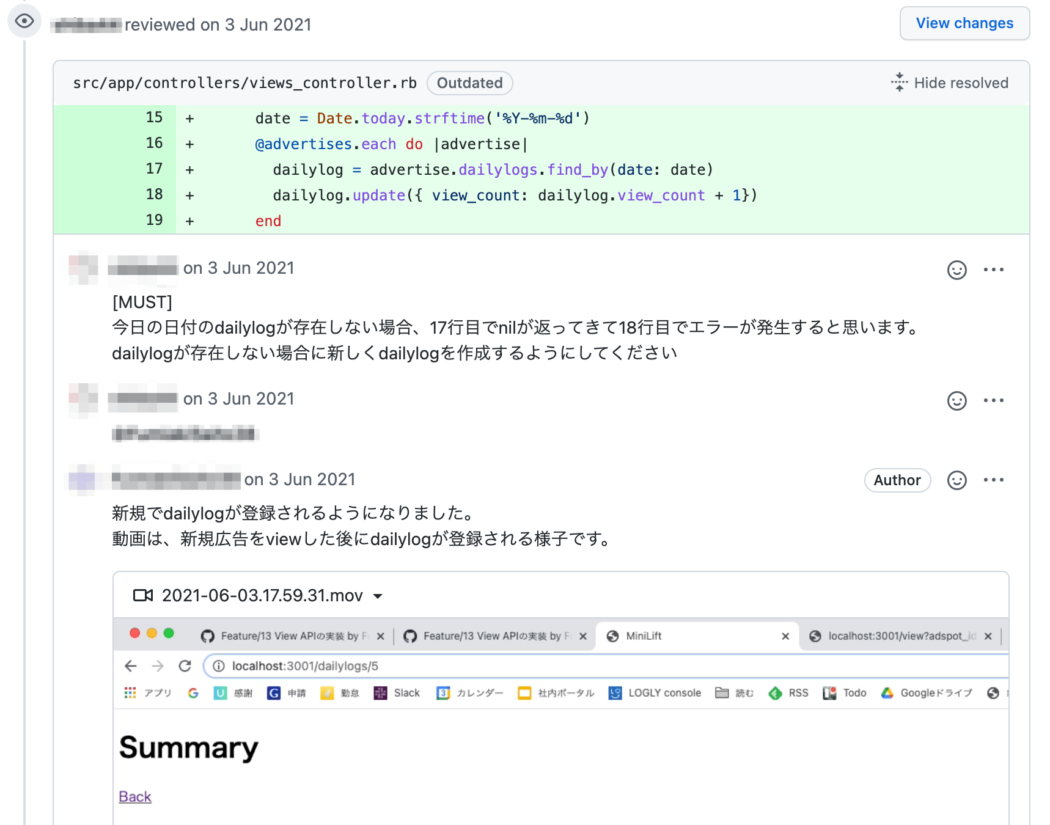1050x825 pixels.
Task: Open options menu for the [MUST] comment
Action: 994,269
